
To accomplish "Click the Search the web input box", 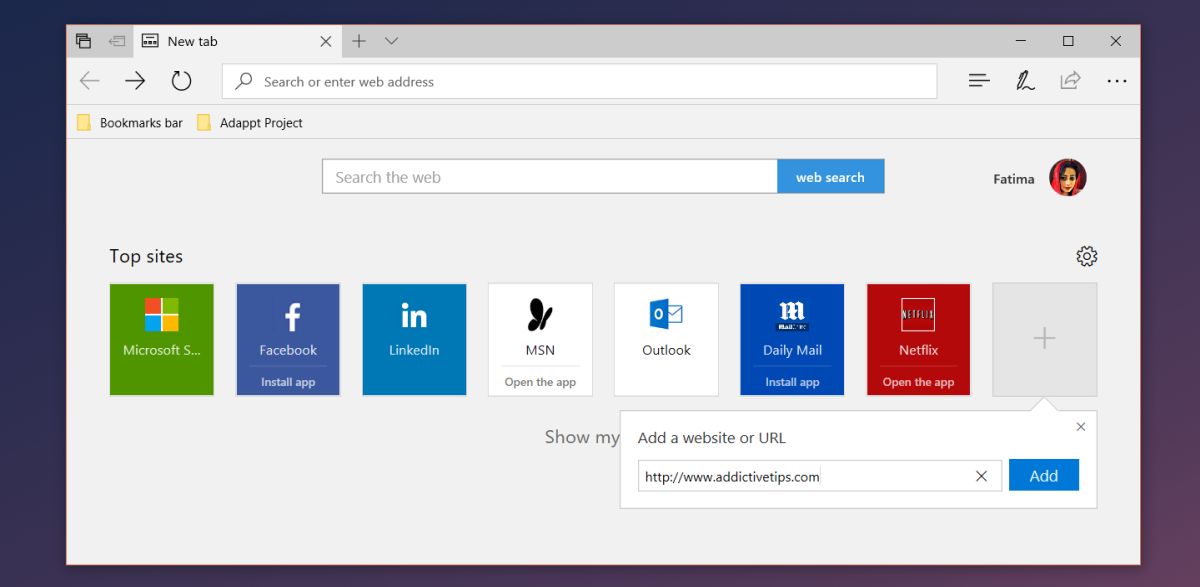I will pos(549,177).
